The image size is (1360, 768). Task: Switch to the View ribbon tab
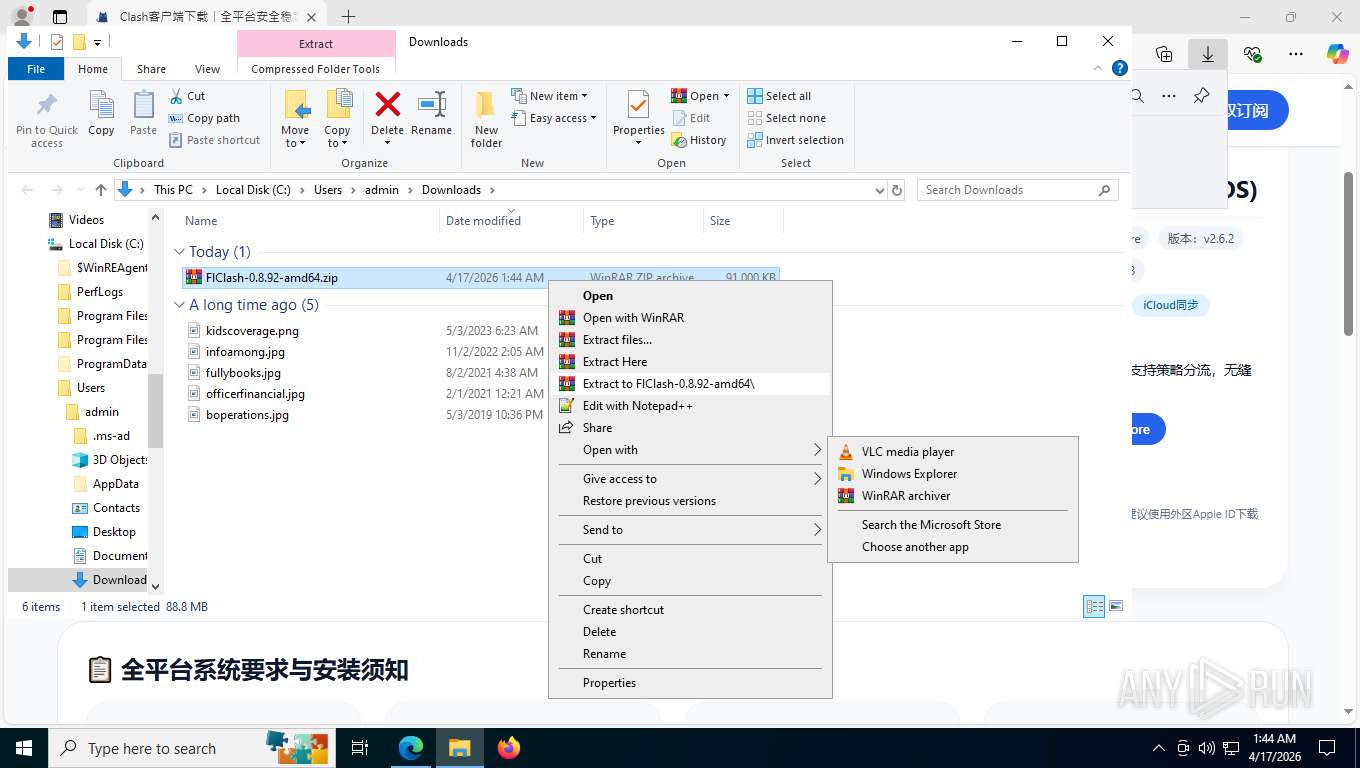(x=207, y=69)
